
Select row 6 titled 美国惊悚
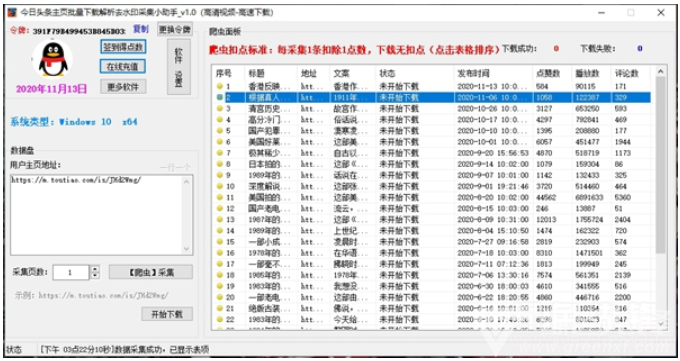click(x=432, y=142)
